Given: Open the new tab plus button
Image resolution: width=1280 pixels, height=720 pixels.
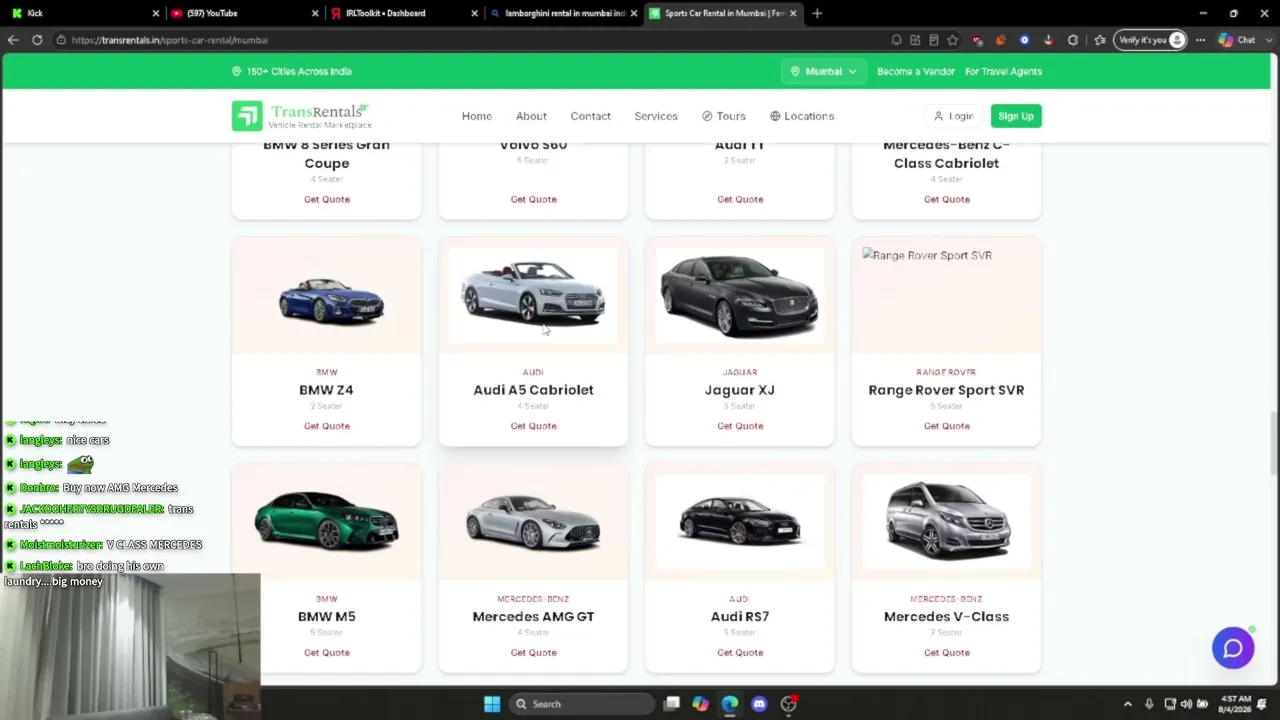Looking at the screenshot, I should pos(817,13).
